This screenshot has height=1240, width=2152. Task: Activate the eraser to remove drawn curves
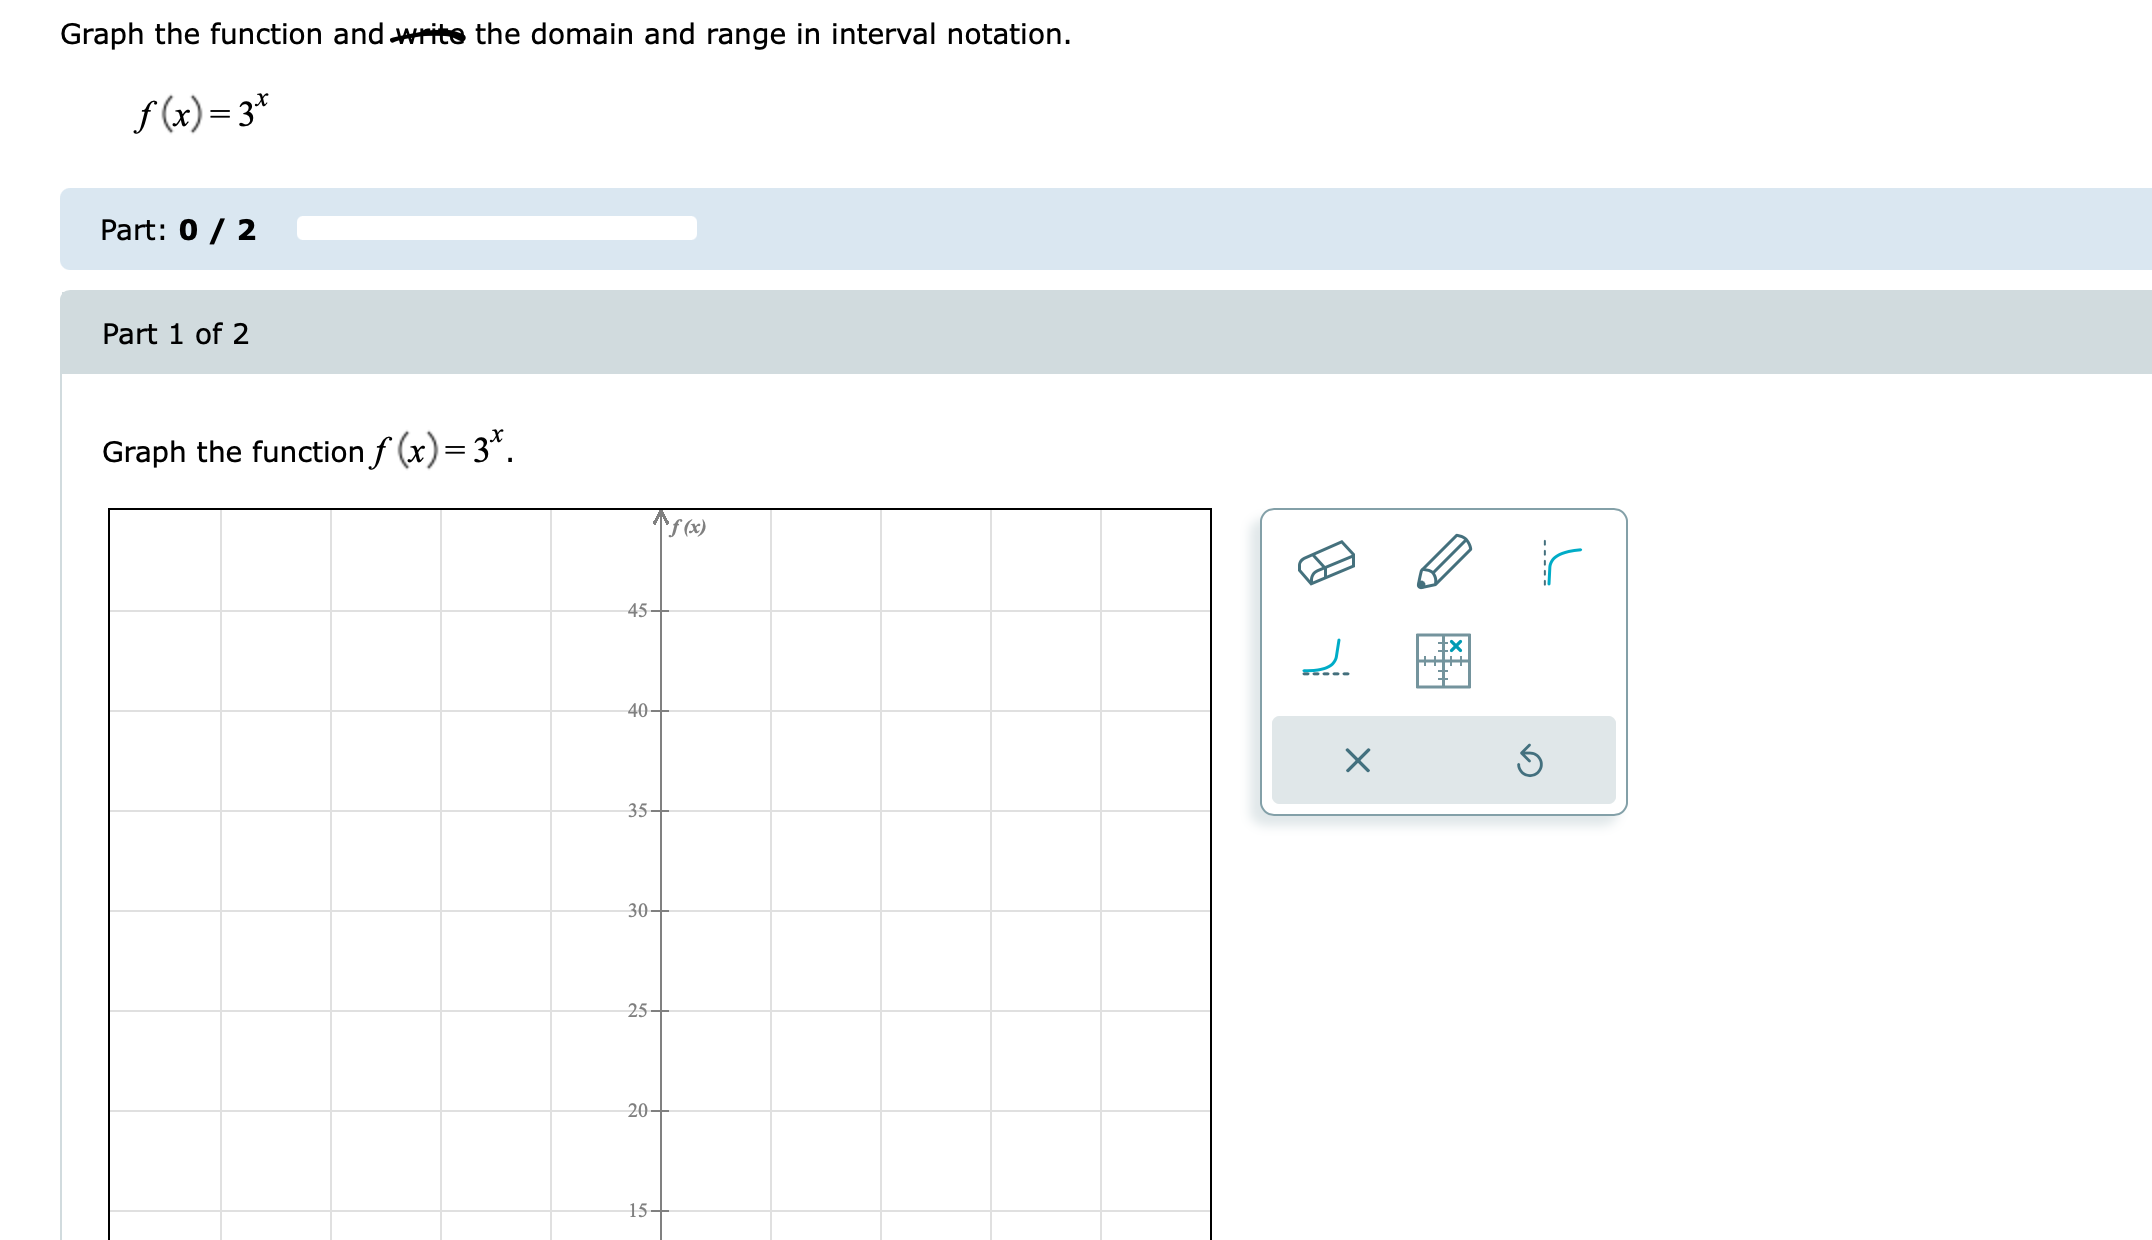click(1327, 561)
